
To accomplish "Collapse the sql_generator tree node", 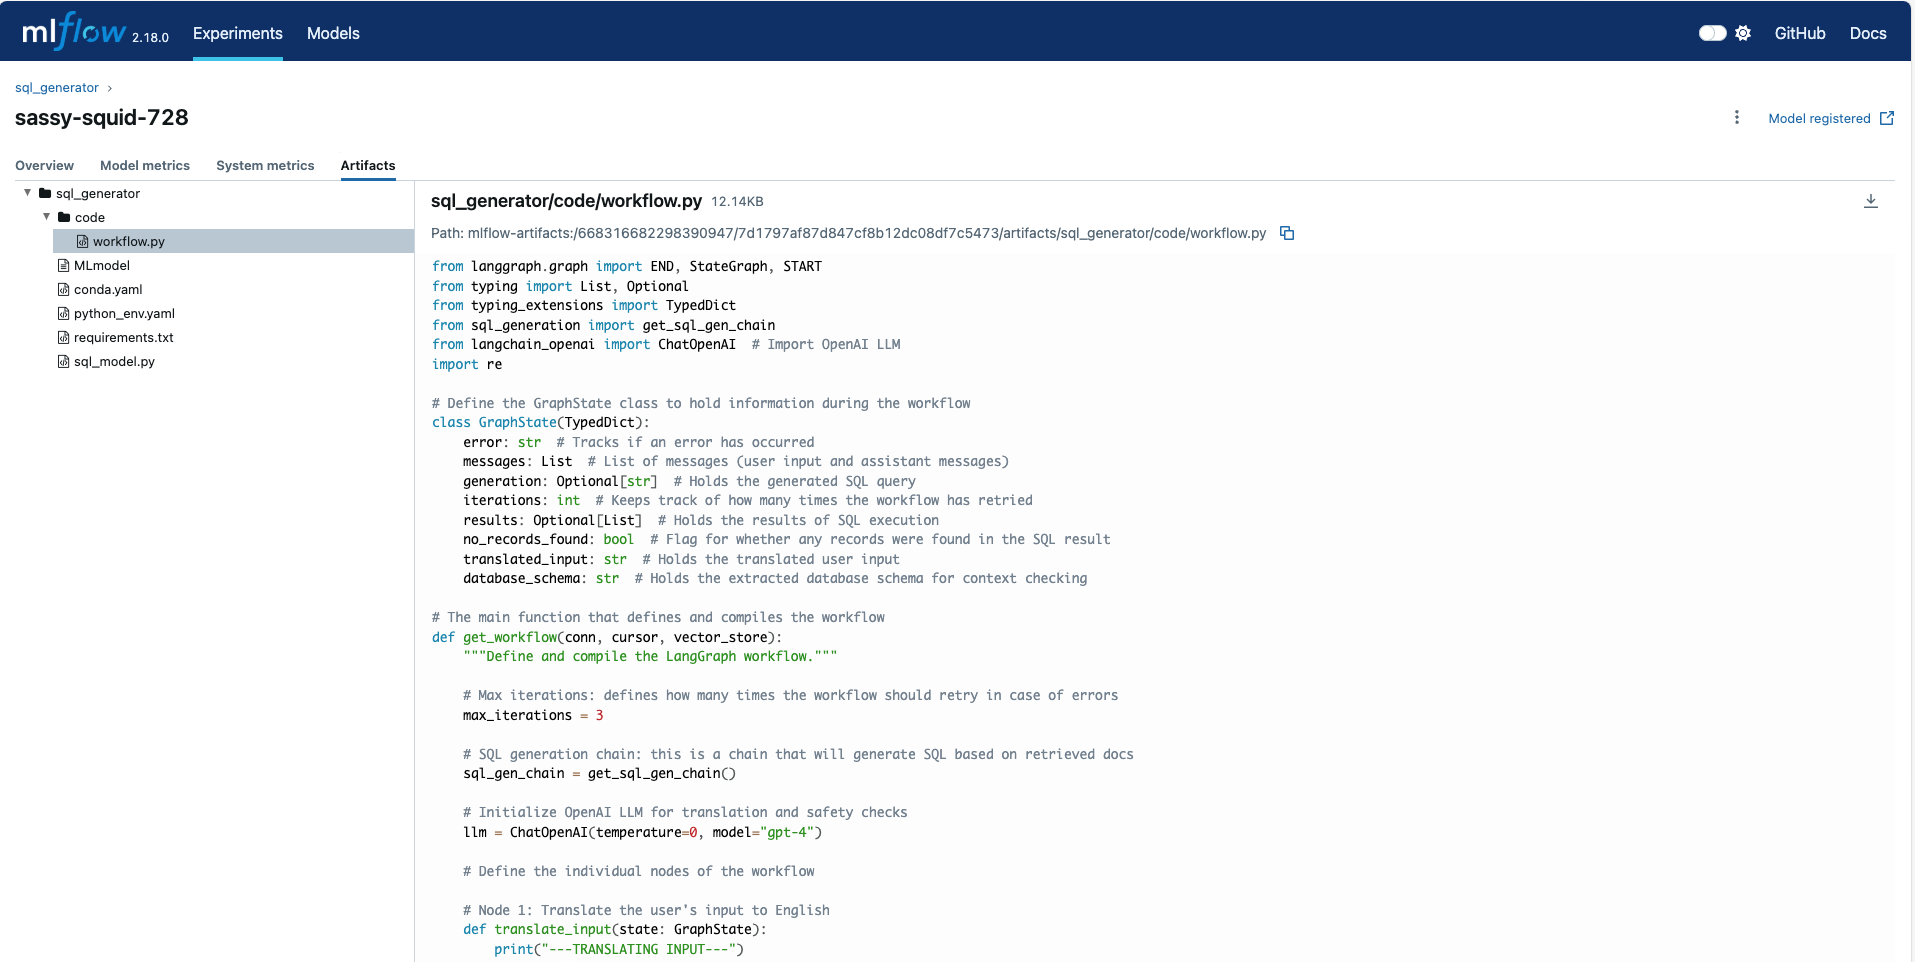I will (x=25, y=192).
